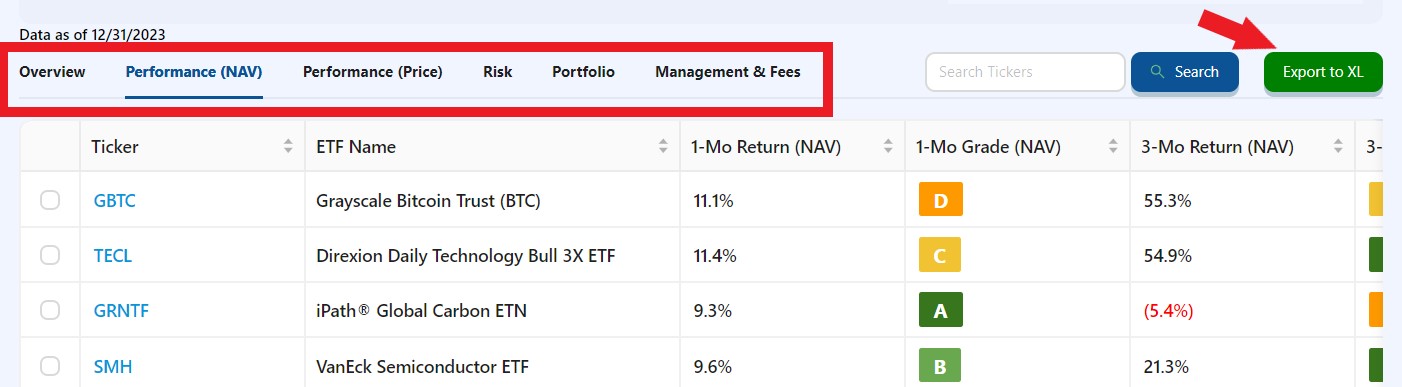The width and height of the screenshot is (1402, 387).
Task: Open the SMH ticker link
Action: (x=113, y=366)
